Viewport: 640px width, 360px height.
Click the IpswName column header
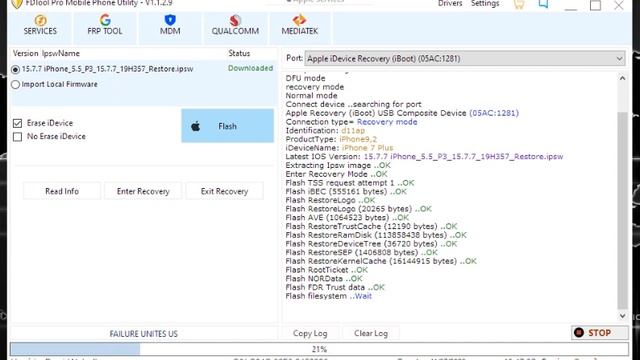tap(60, 53)
